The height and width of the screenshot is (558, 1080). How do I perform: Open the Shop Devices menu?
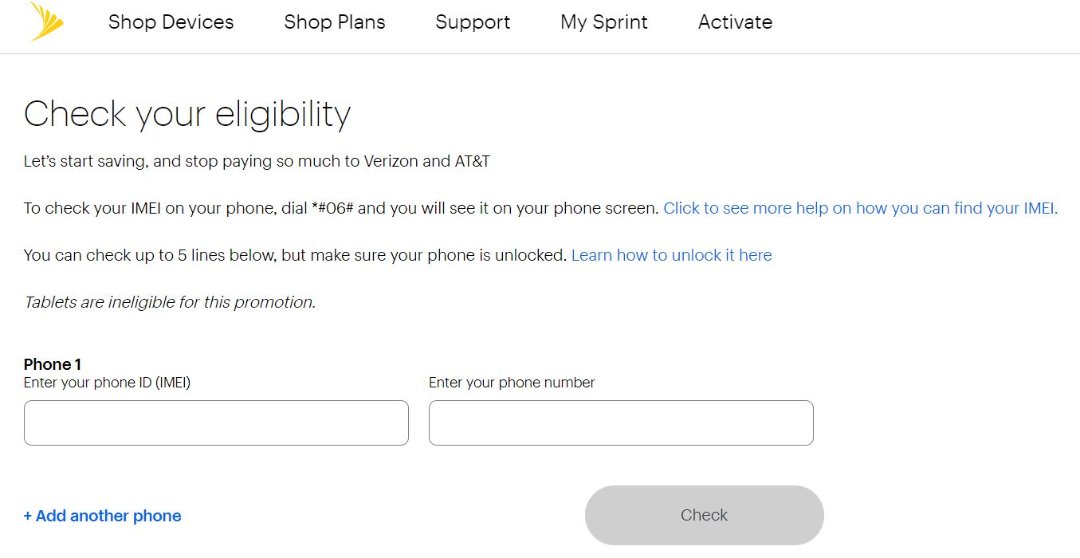click(x=171, y=22)
